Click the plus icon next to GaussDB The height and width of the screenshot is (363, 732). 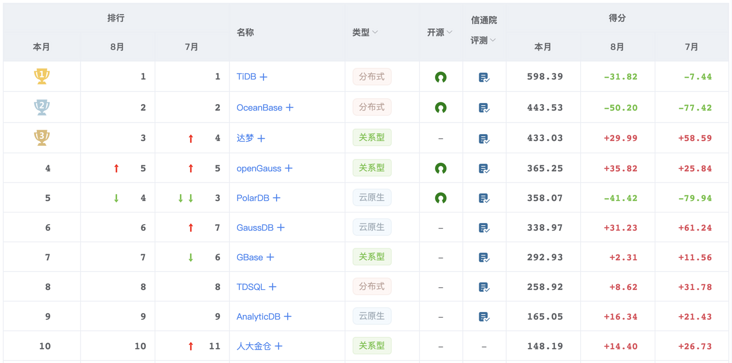[x=281, y=228]
